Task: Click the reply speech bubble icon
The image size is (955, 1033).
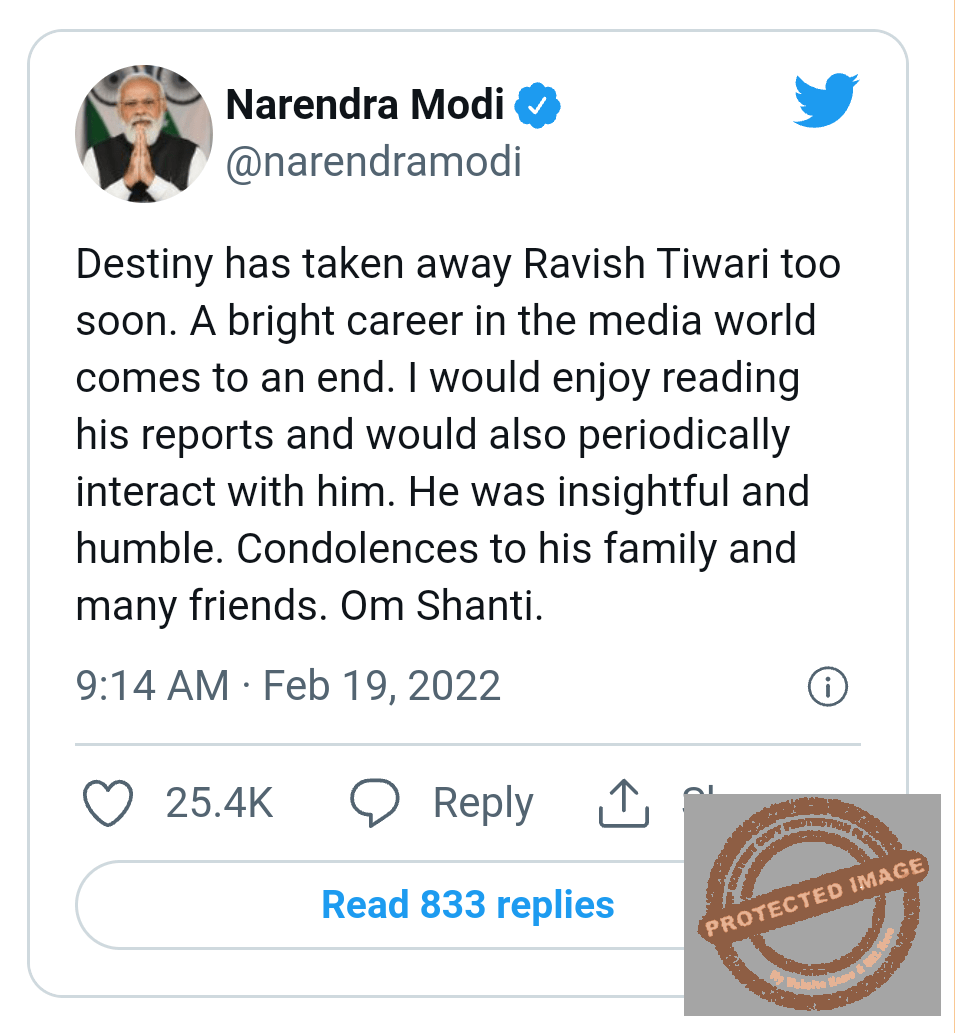Action: (x=375, y=804)
